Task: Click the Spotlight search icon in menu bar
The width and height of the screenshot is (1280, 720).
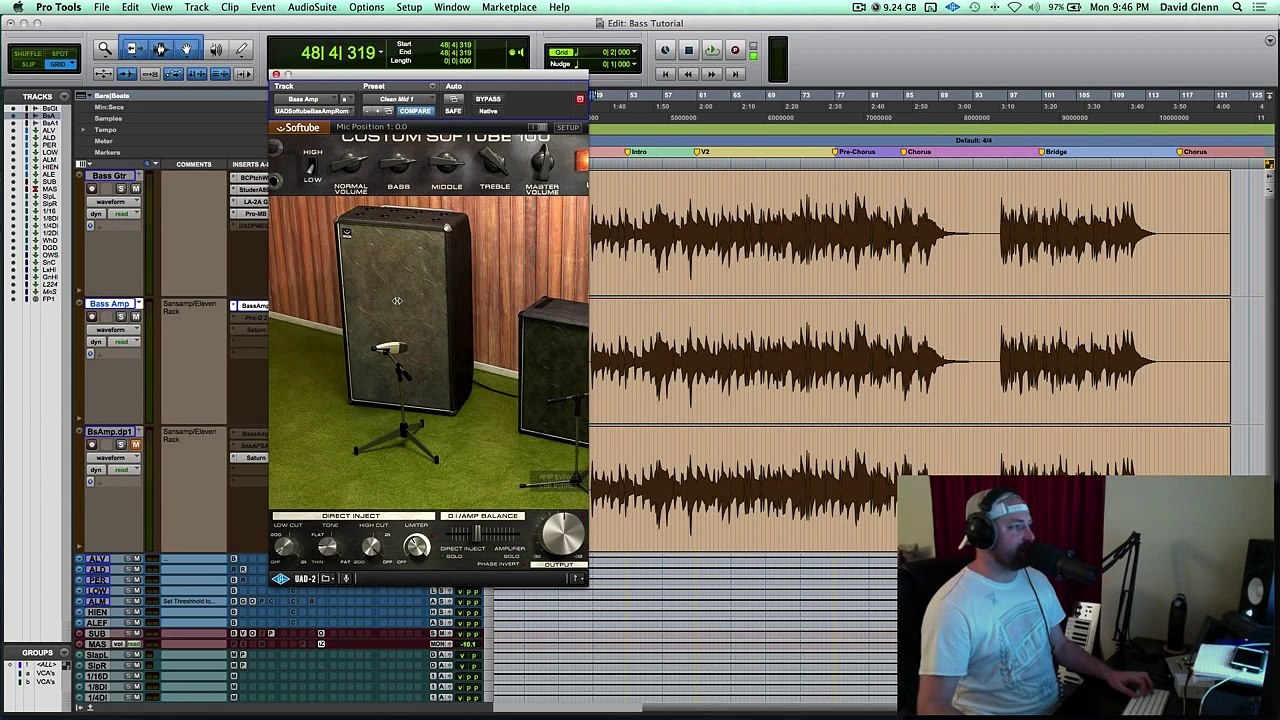Action: [1237, 7]
